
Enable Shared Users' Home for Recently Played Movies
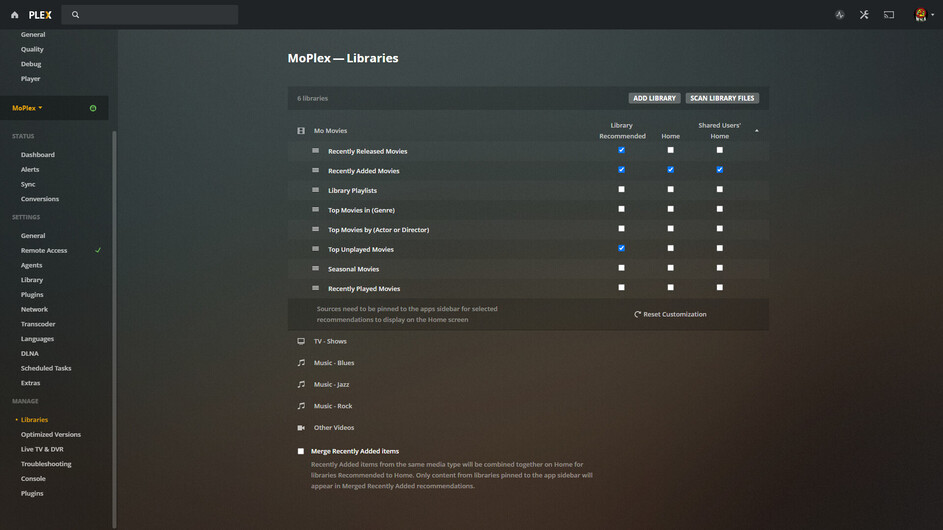719,288
